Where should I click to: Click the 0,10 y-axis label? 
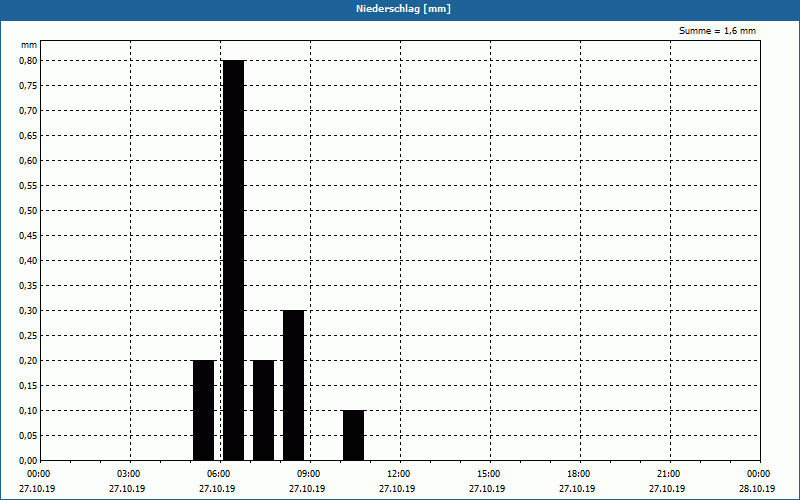28,411
